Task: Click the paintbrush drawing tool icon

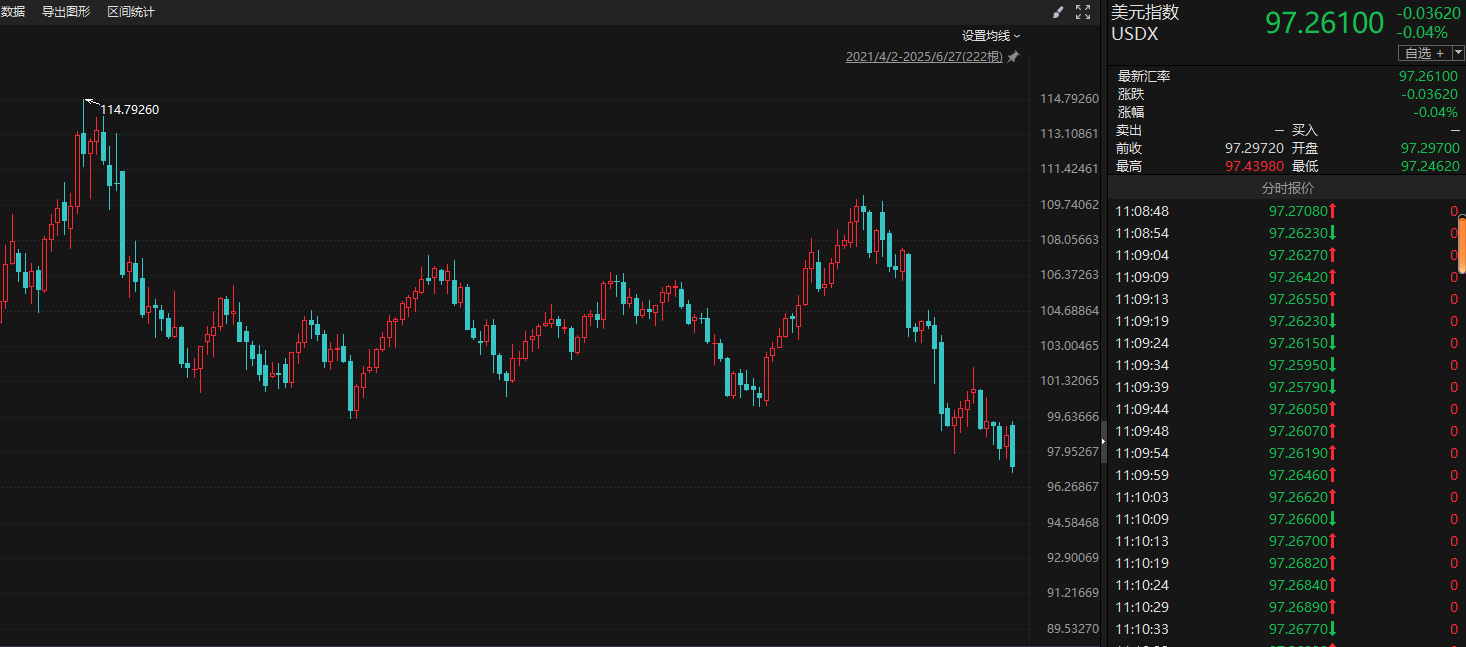Action: tap(1059, 12)
